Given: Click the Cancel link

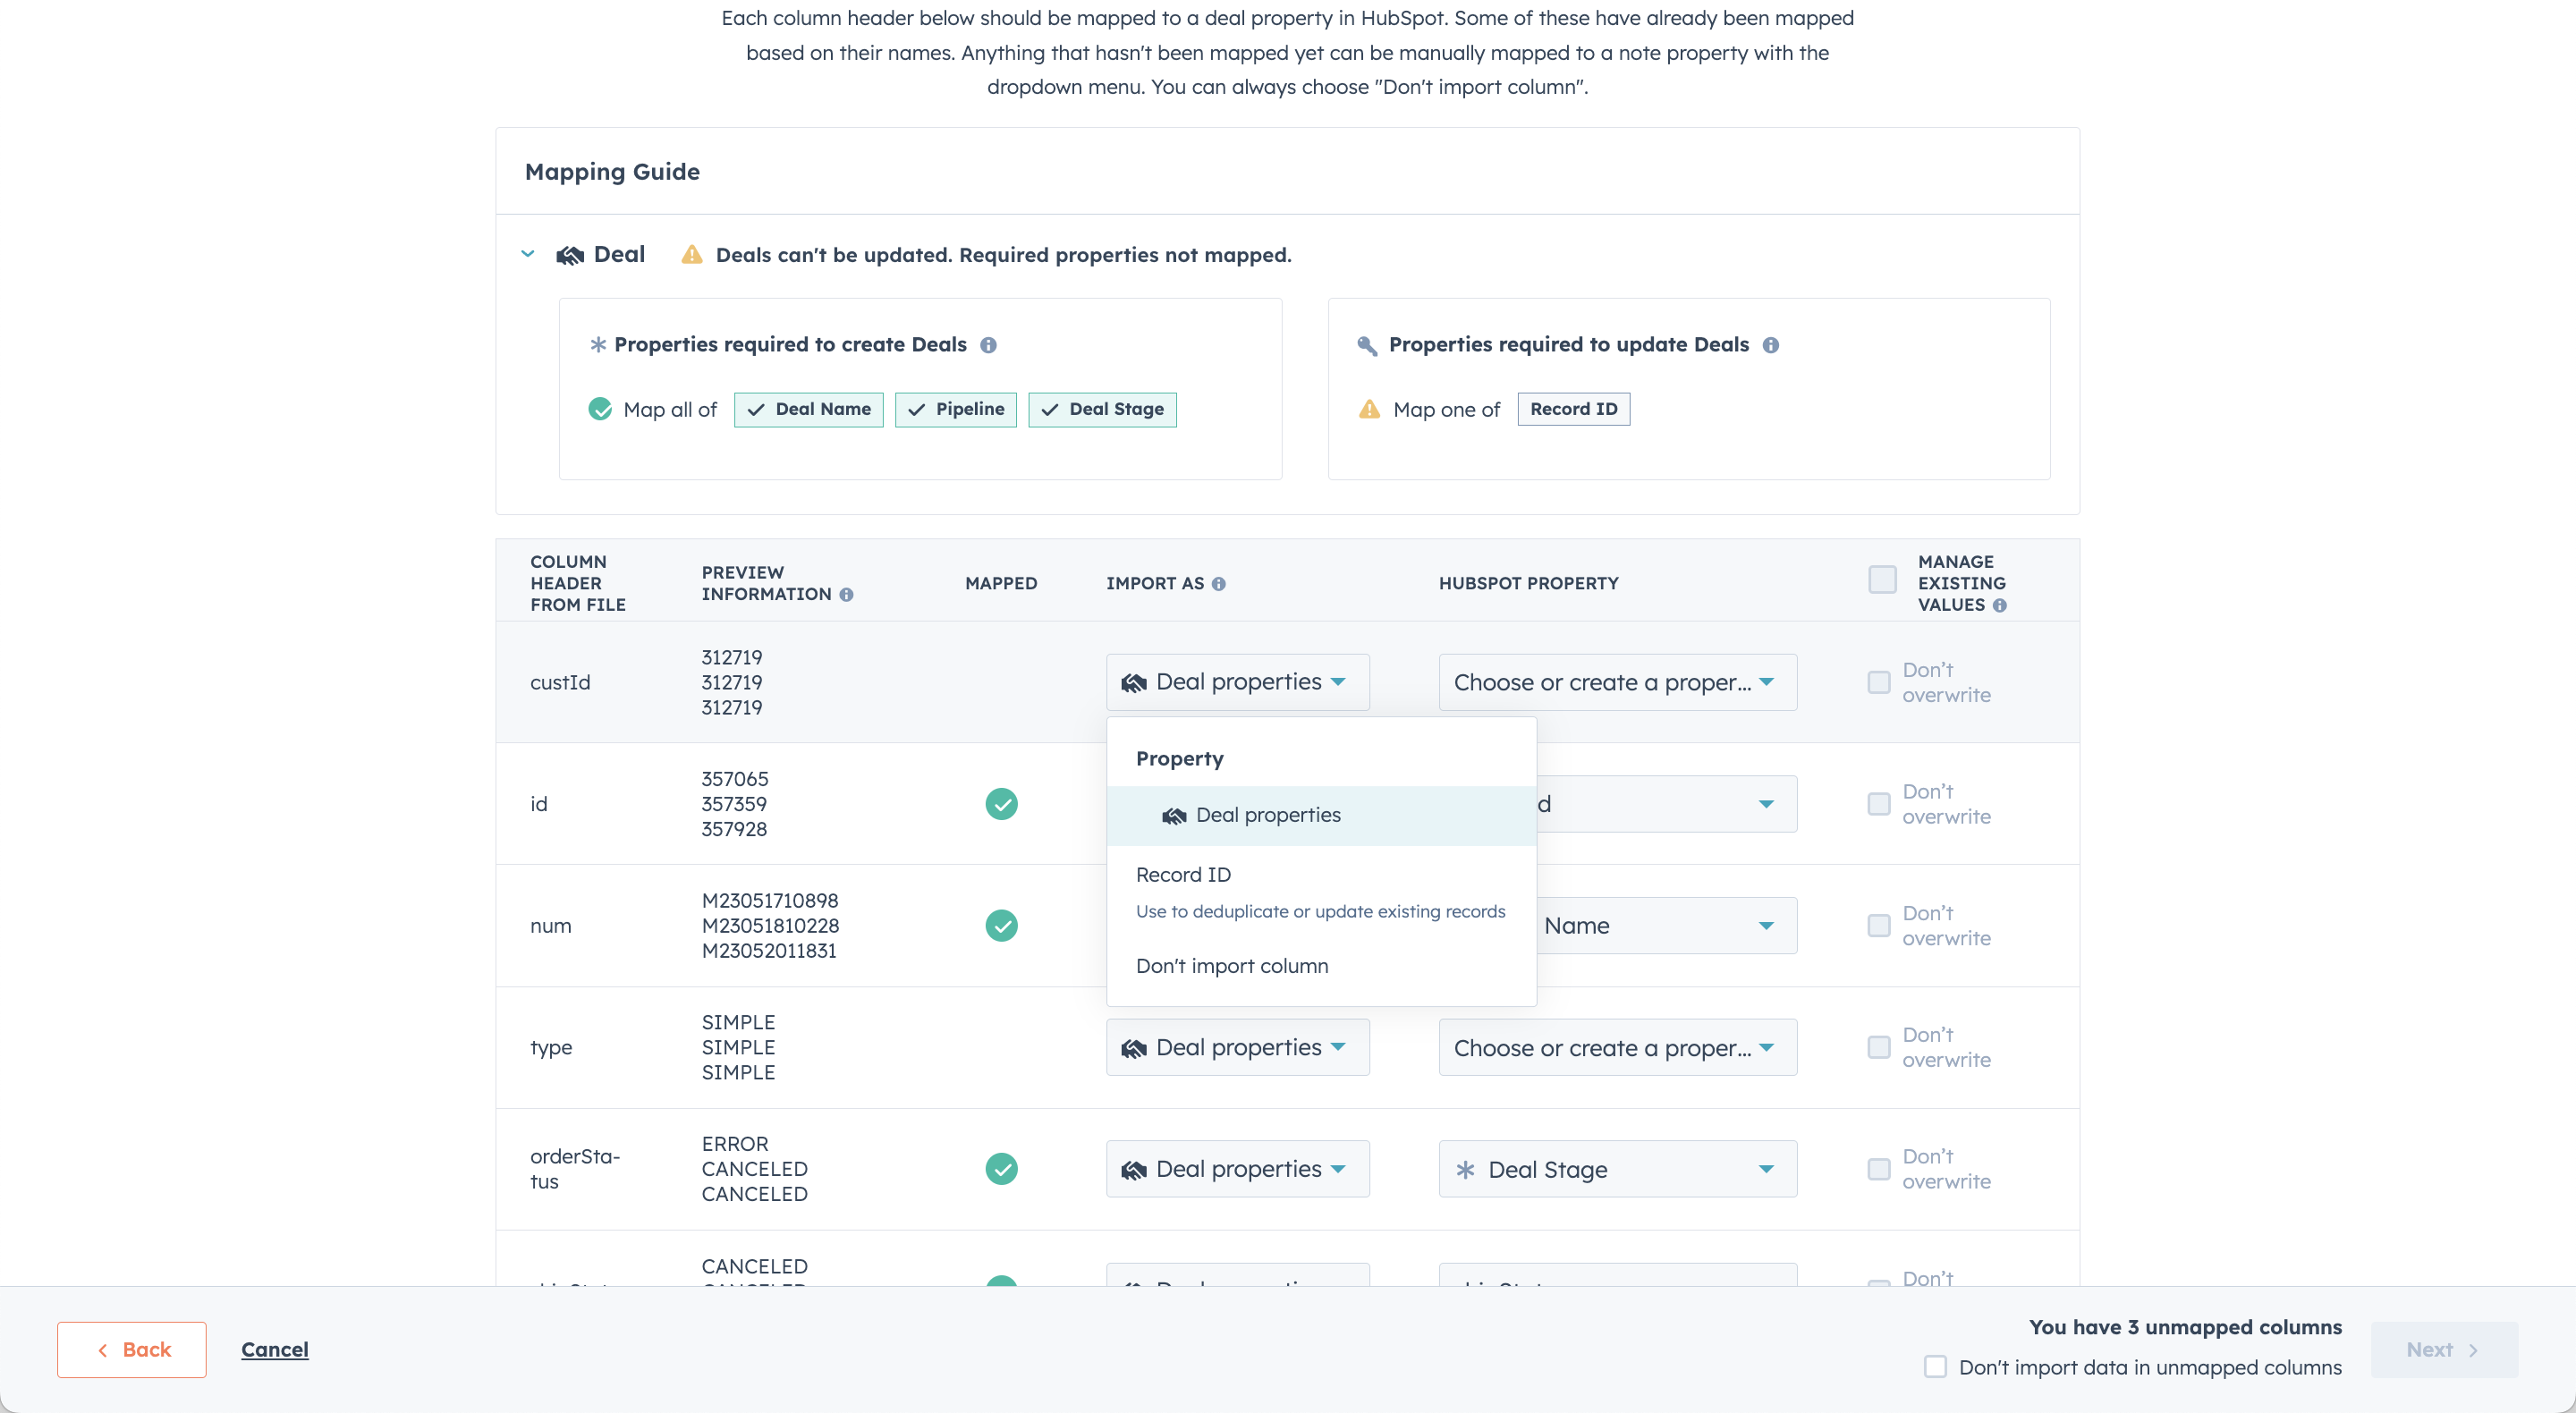Looking at the screenshot, I should click(x=274, y=1349).
